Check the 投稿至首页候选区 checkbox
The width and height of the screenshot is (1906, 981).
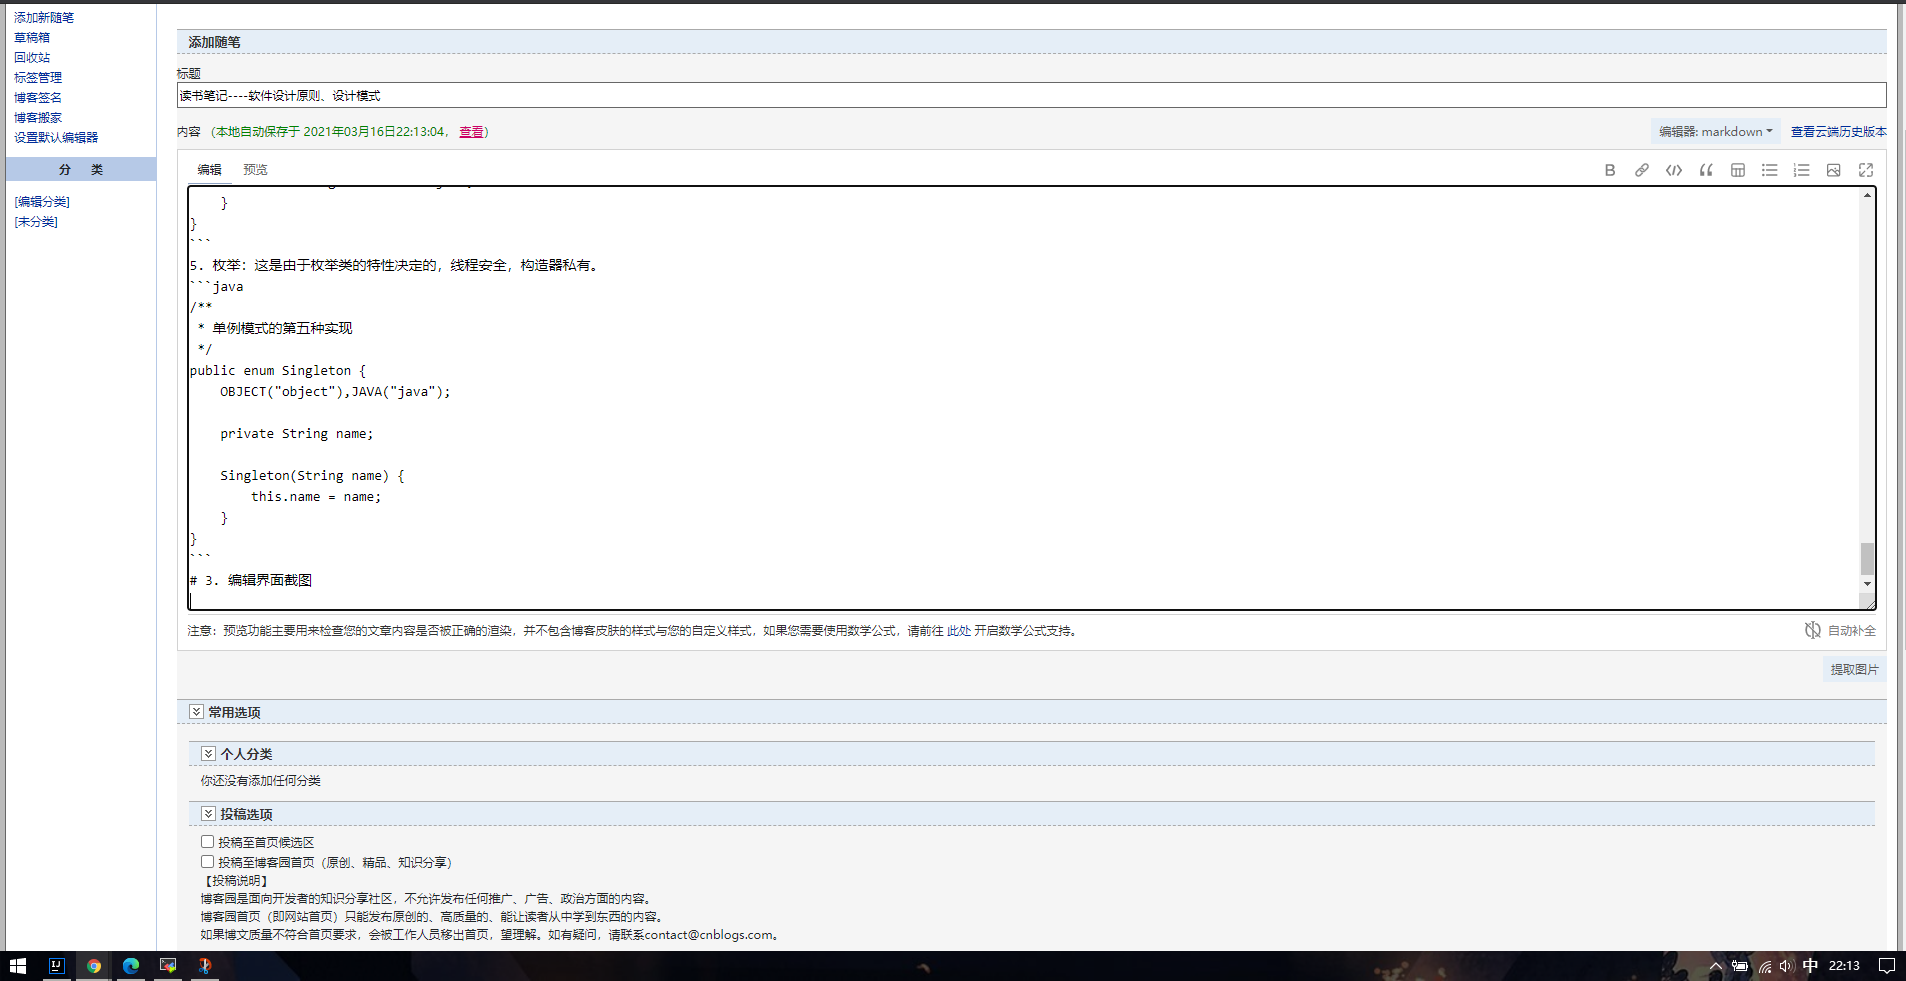(x=207, y=842)
